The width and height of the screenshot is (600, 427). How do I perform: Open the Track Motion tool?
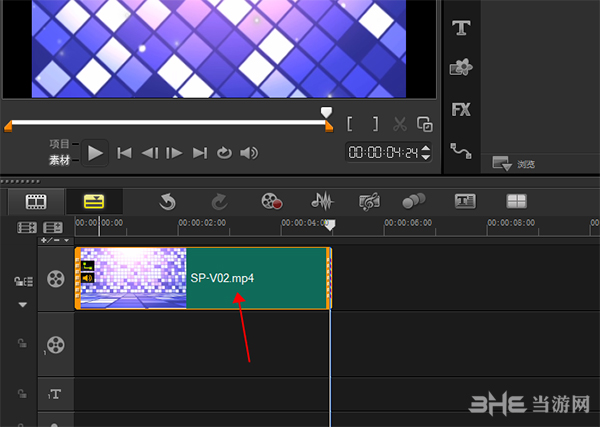pos(414,200)
